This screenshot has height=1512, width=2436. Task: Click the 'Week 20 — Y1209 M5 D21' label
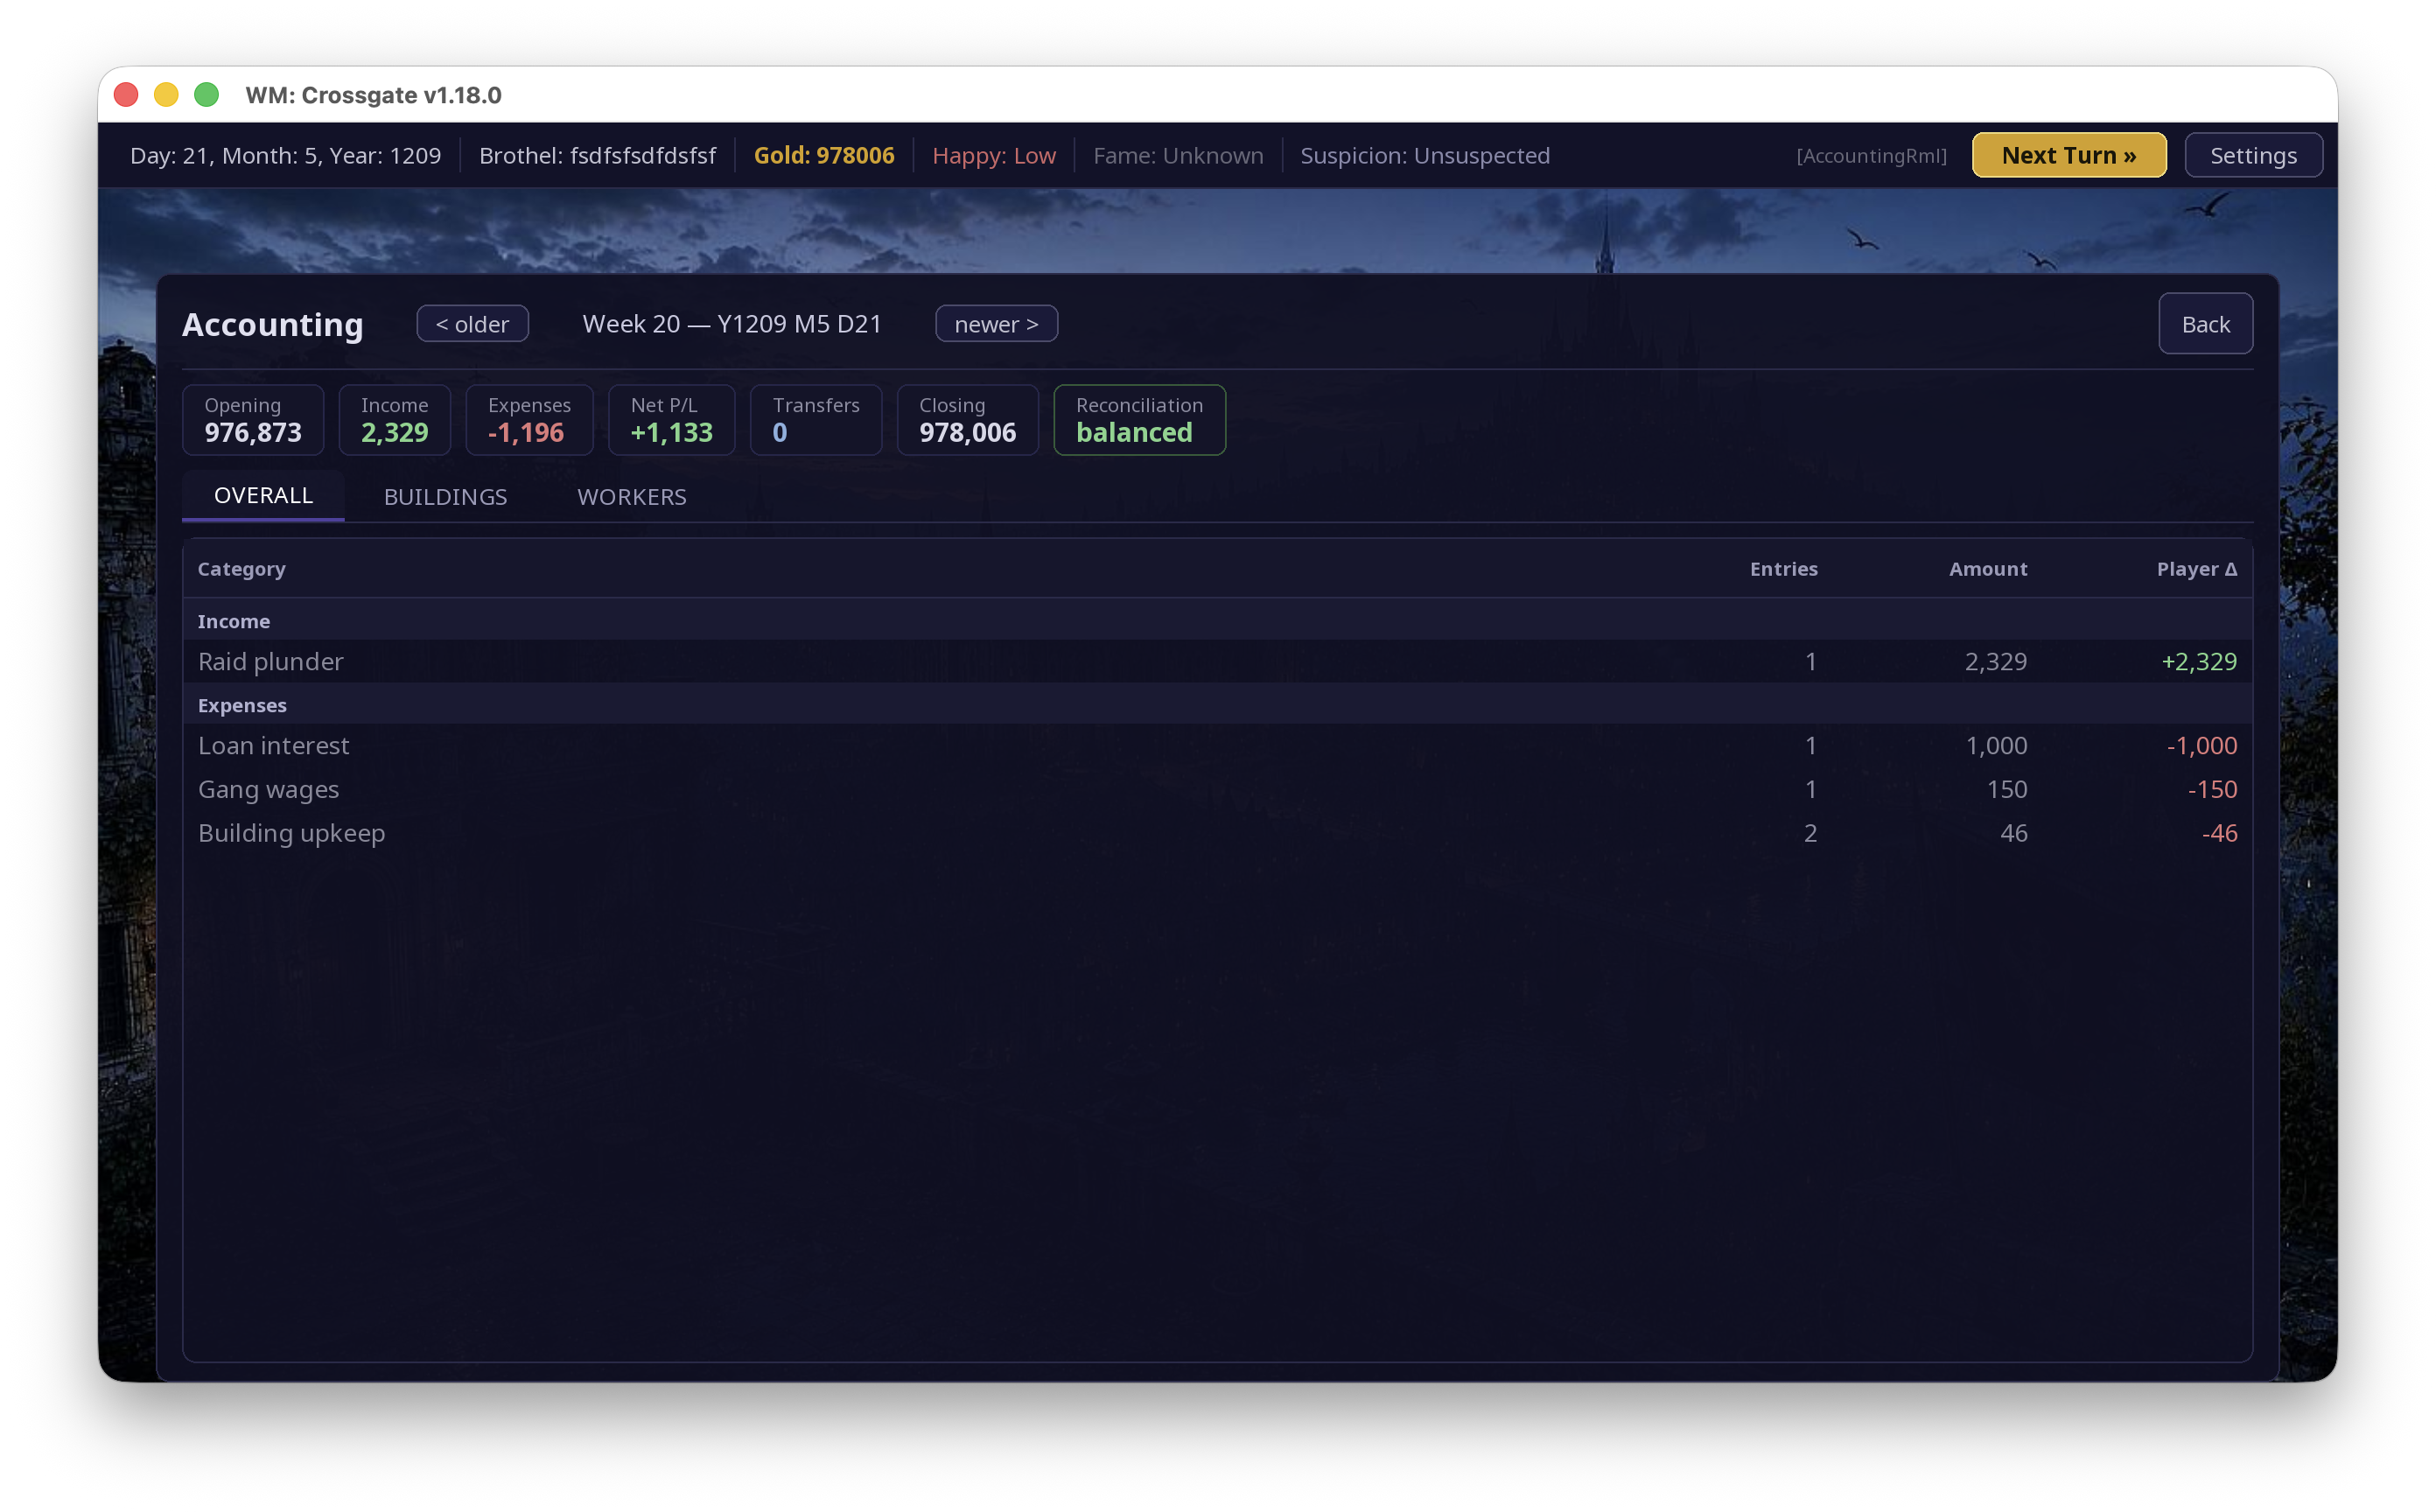(732, 323)
